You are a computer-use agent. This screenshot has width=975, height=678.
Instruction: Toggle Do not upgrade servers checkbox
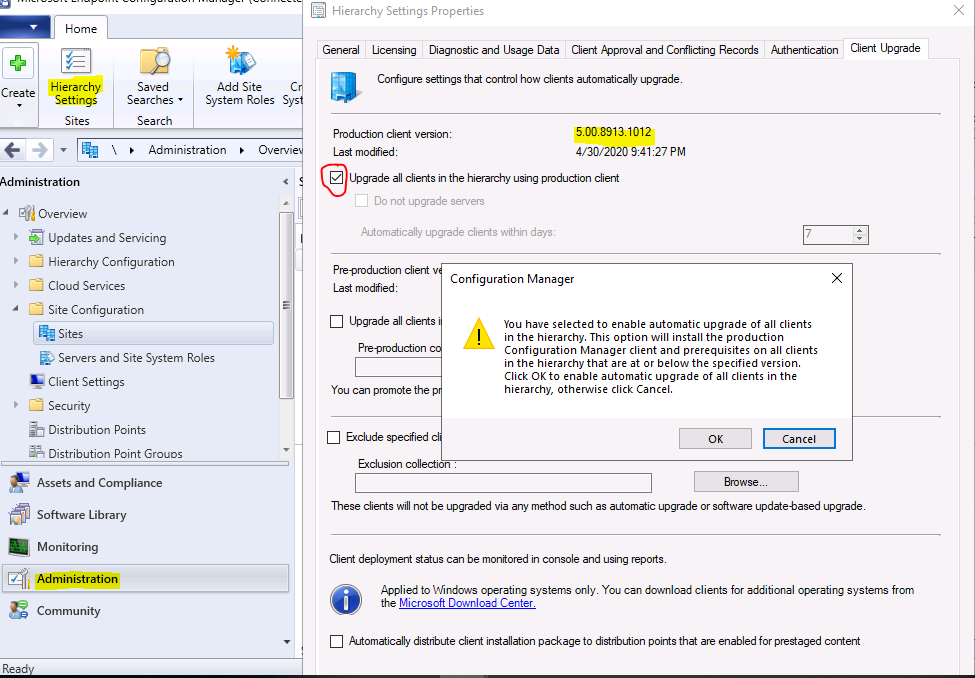pyautogui.click(x=361, y=201)
